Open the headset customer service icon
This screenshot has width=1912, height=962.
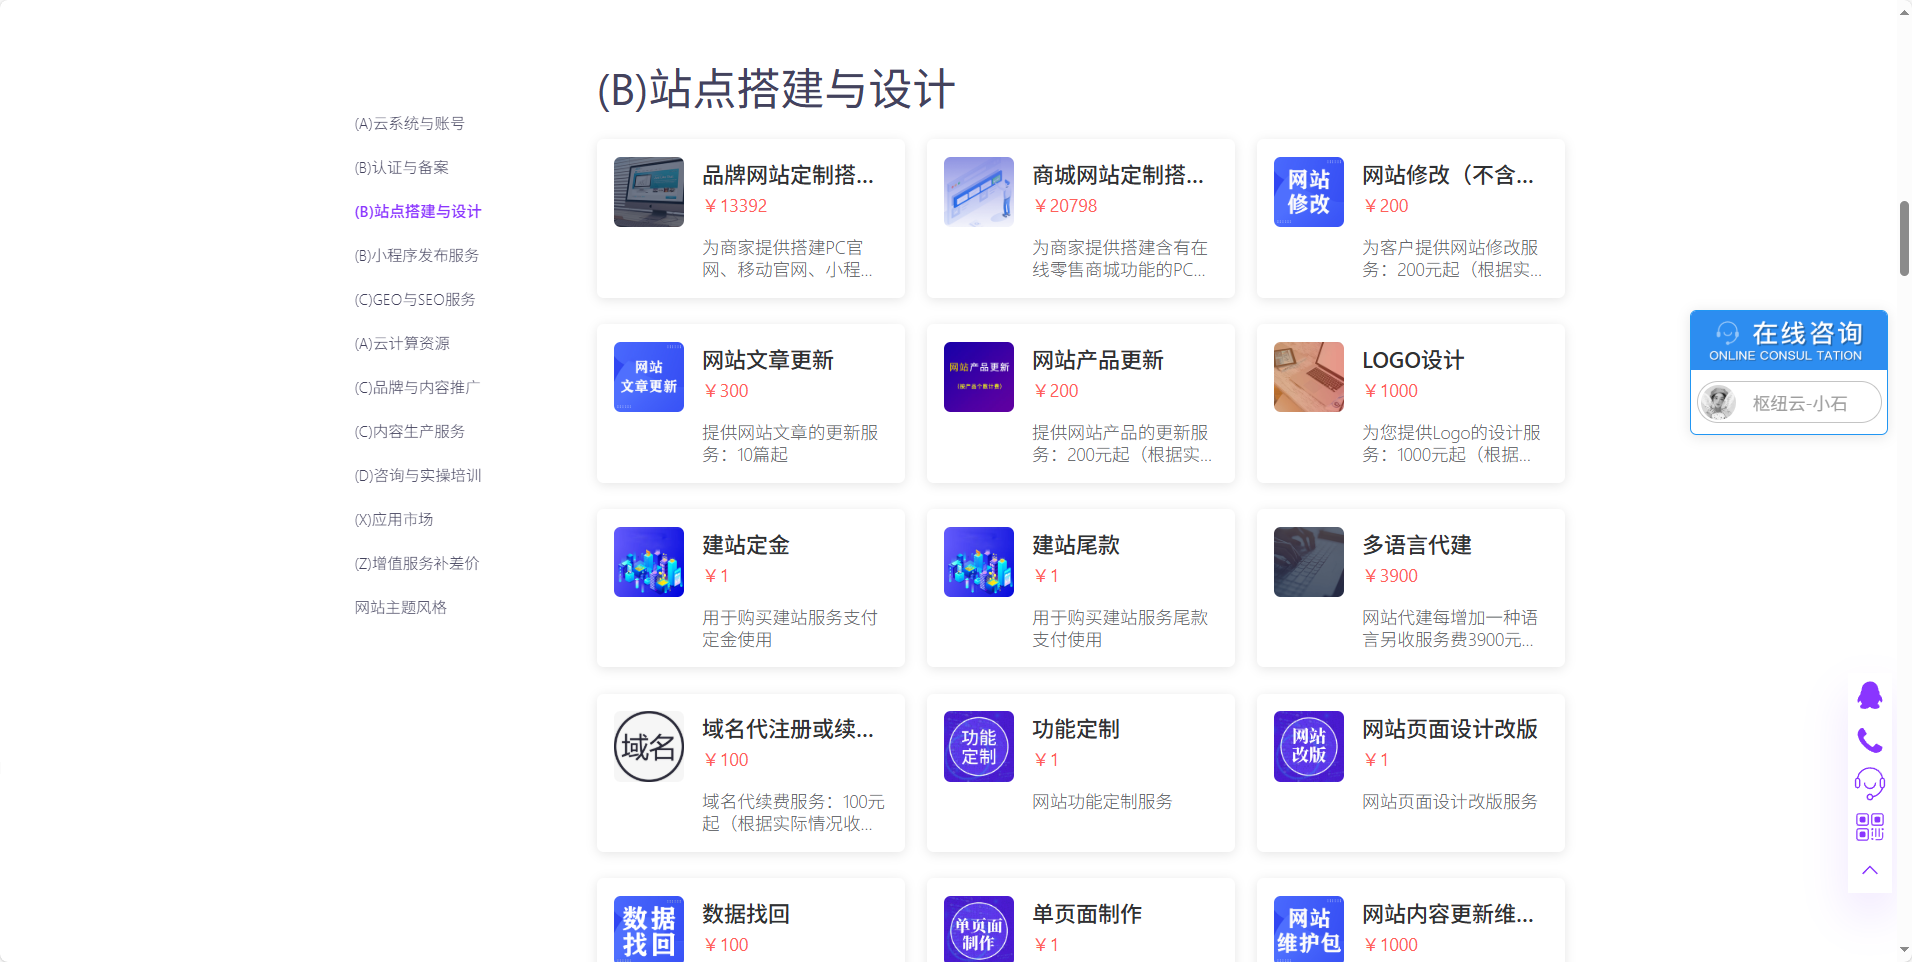(1869, 783)
